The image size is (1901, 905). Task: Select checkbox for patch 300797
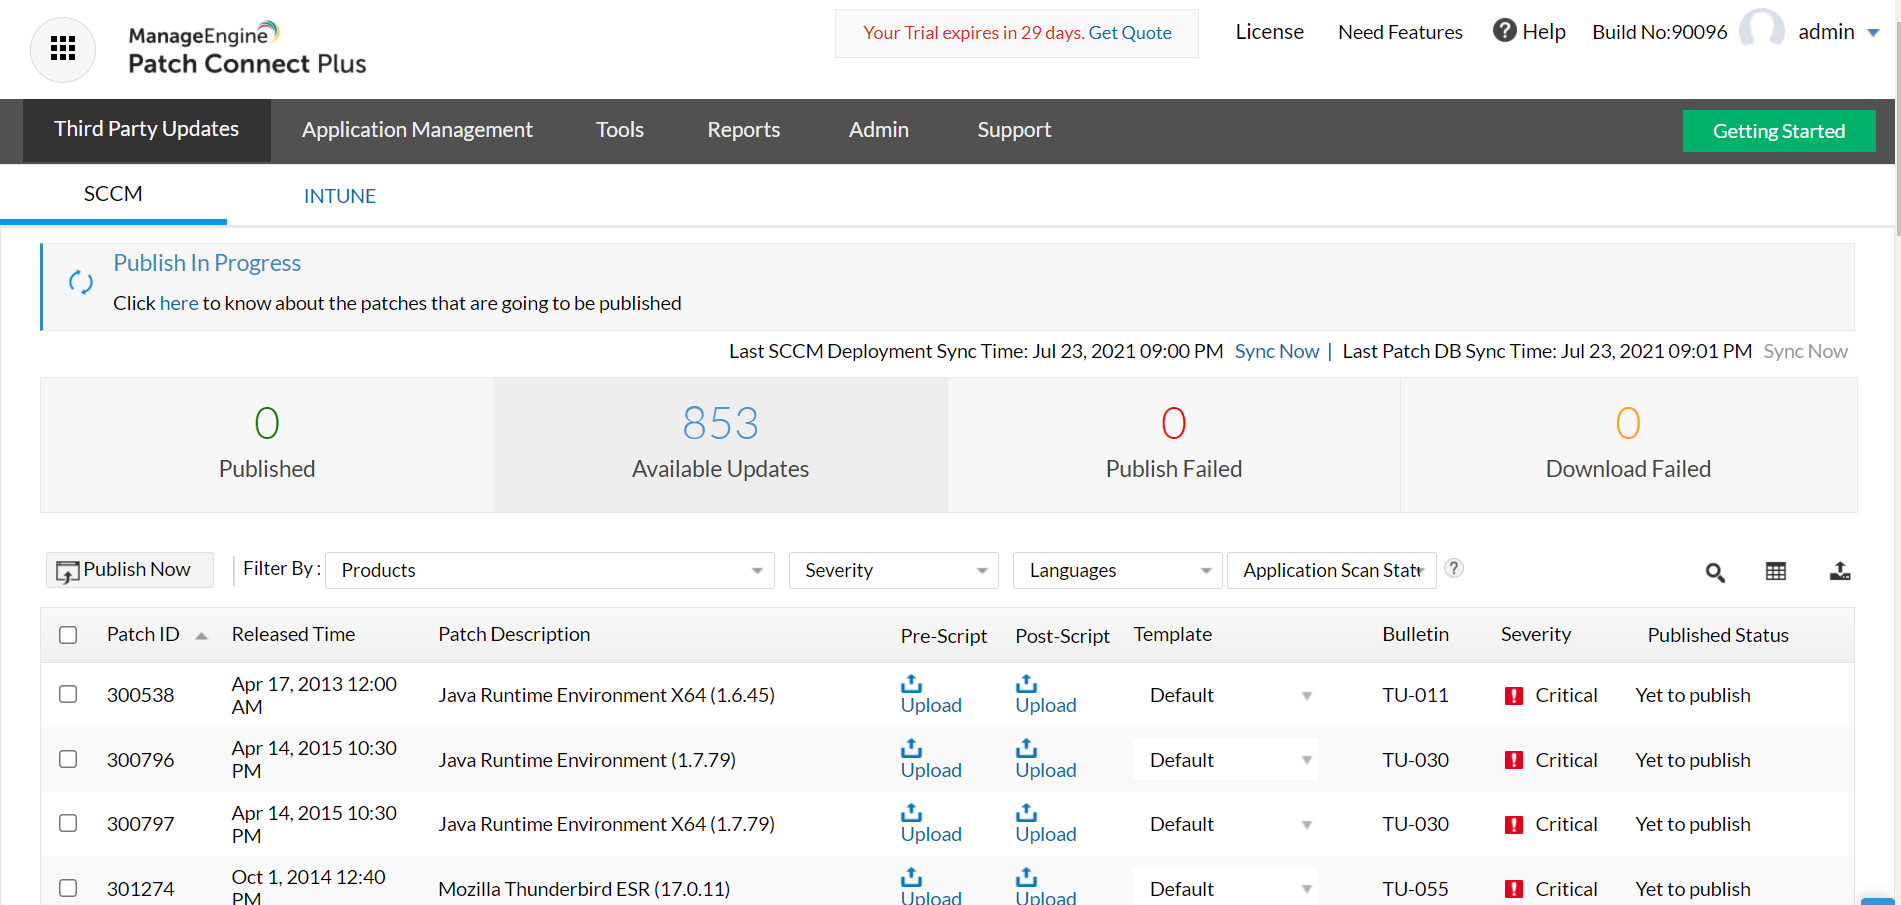click(68, 823)
